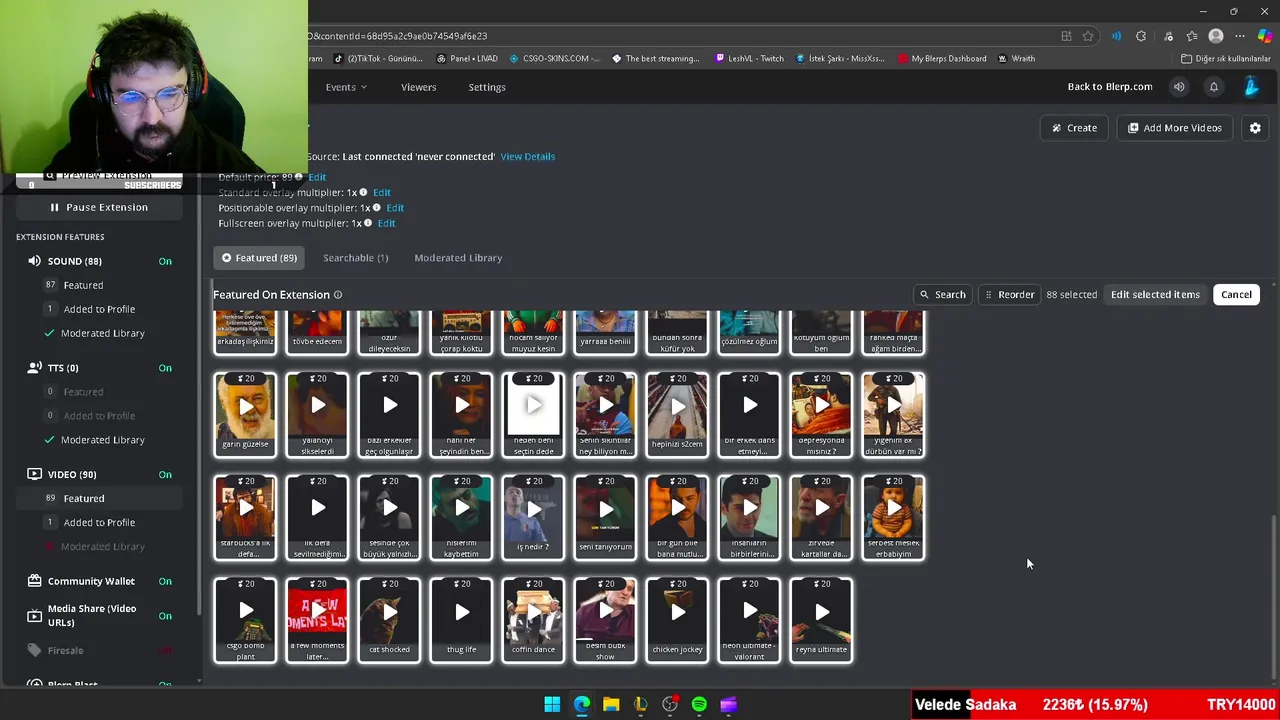Select Added to Profile under SOUND
The height and width of the screenshot is (720, 1280).
tap(99, 309)
